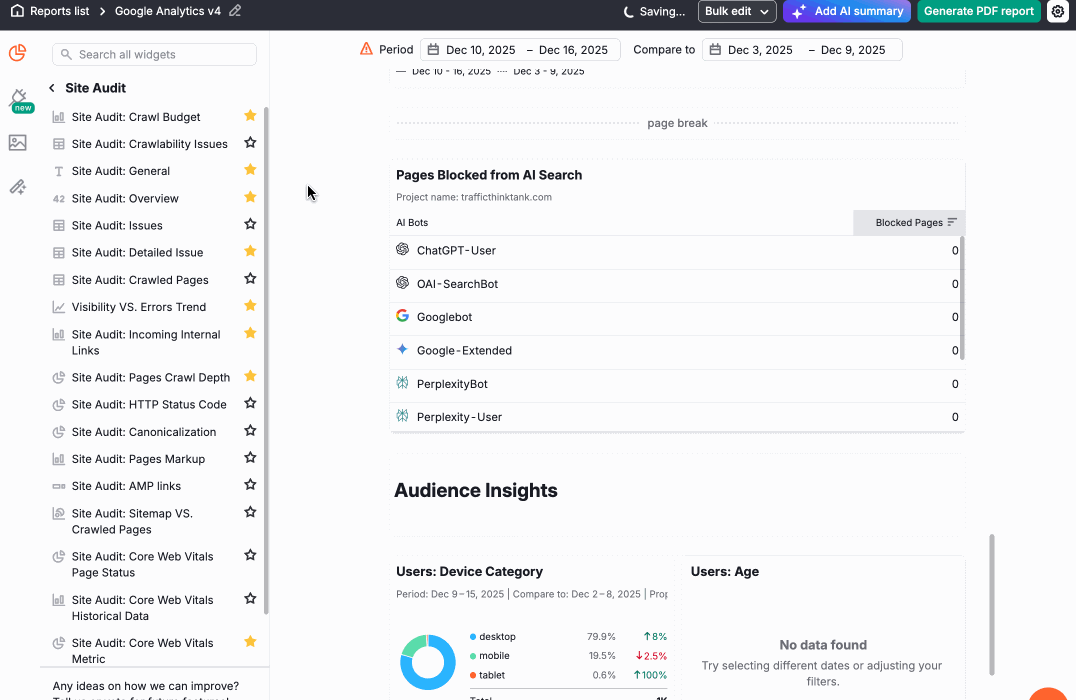Toggle the star on Site Audit: AMP links

tap(250, 486)
